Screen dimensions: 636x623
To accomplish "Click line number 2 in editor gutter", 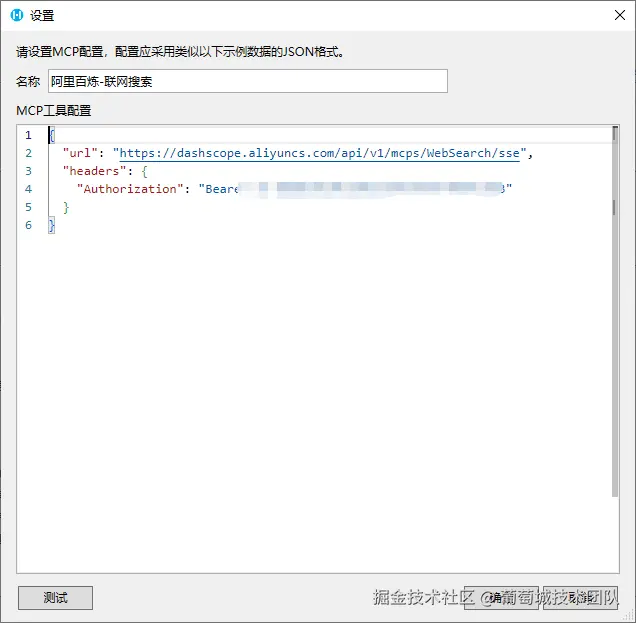I will point(28,153).
